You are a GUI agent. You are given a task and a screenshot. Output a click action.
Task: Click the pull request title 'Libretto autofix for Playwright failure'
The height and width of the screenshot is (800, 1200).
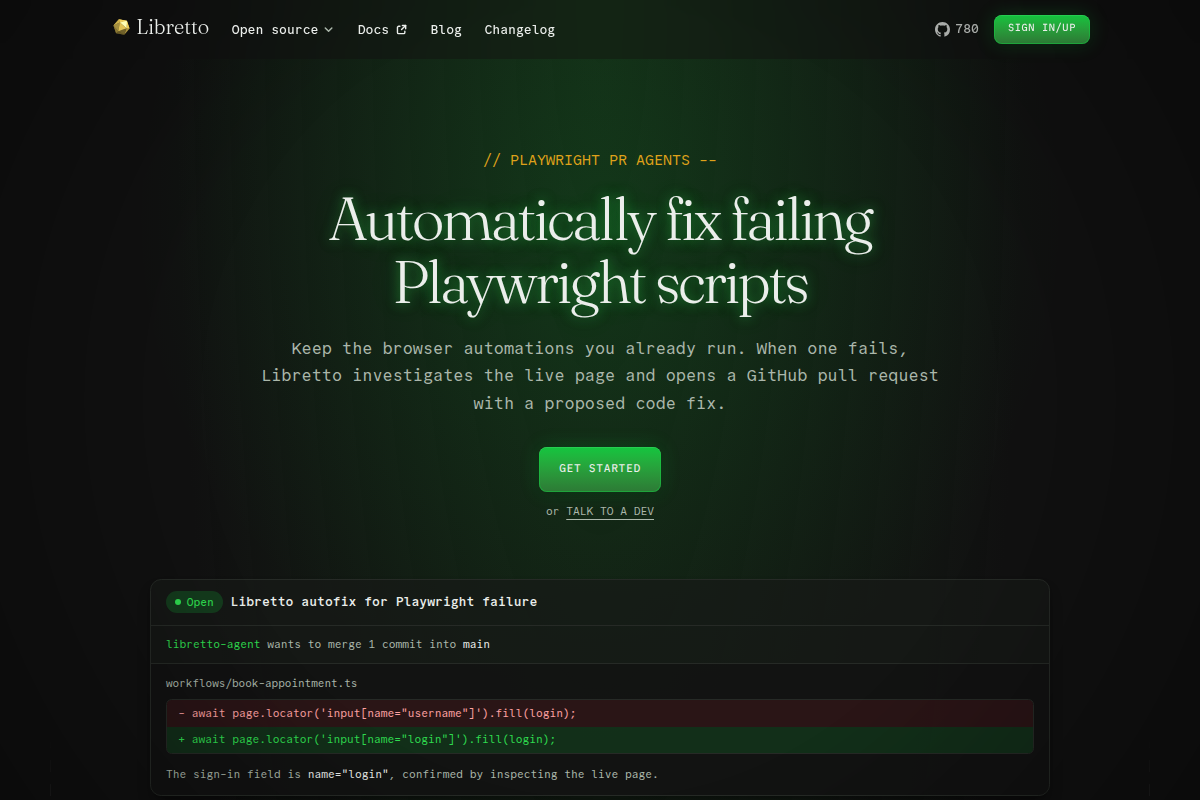[383, 602]
